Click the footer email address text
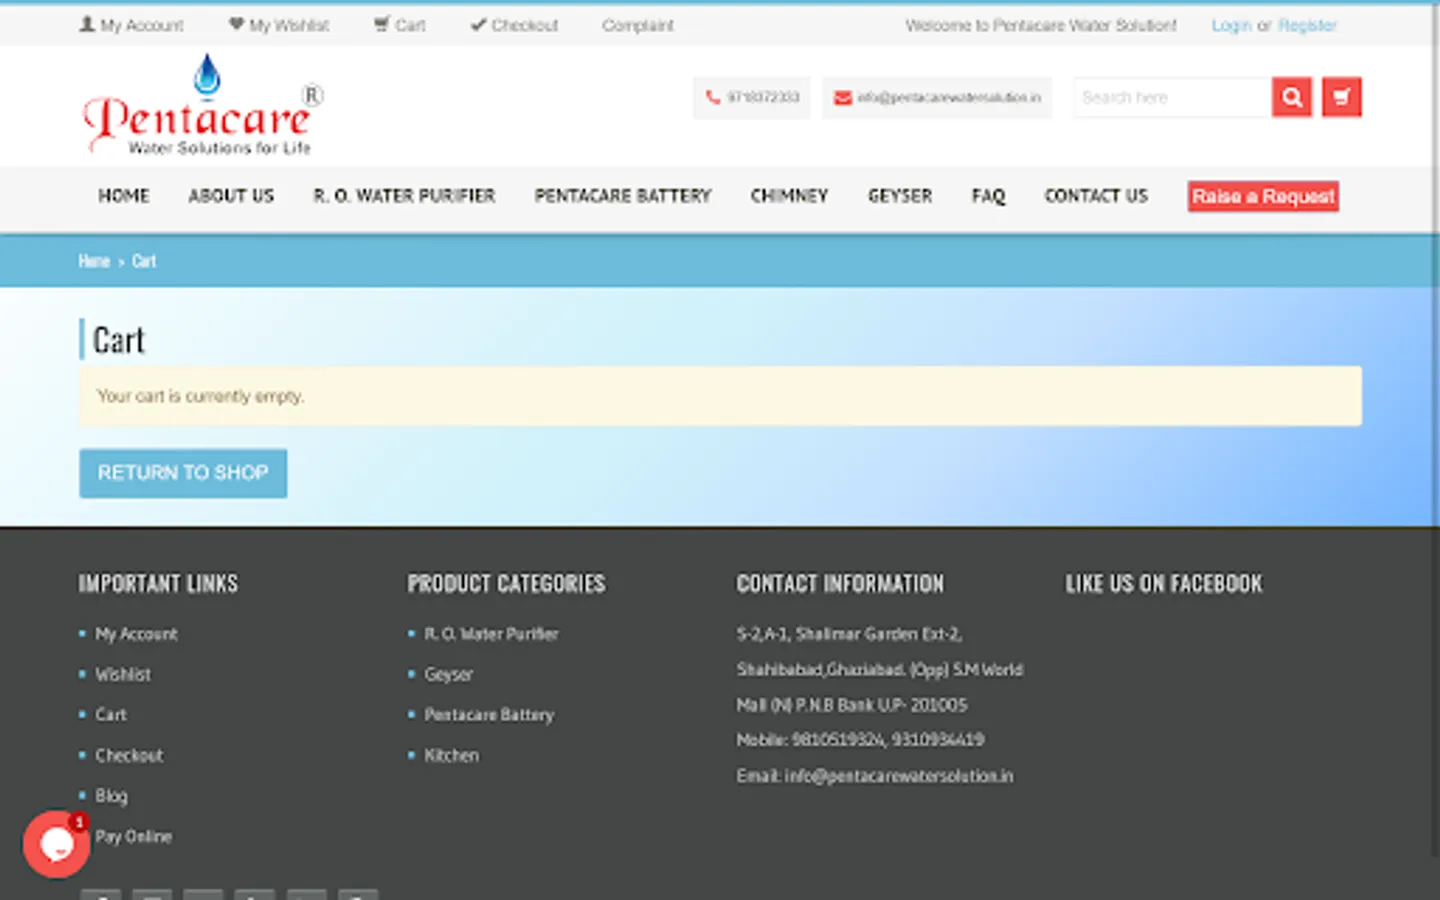This screenshot has width=1440, height=900. point(899,776)
